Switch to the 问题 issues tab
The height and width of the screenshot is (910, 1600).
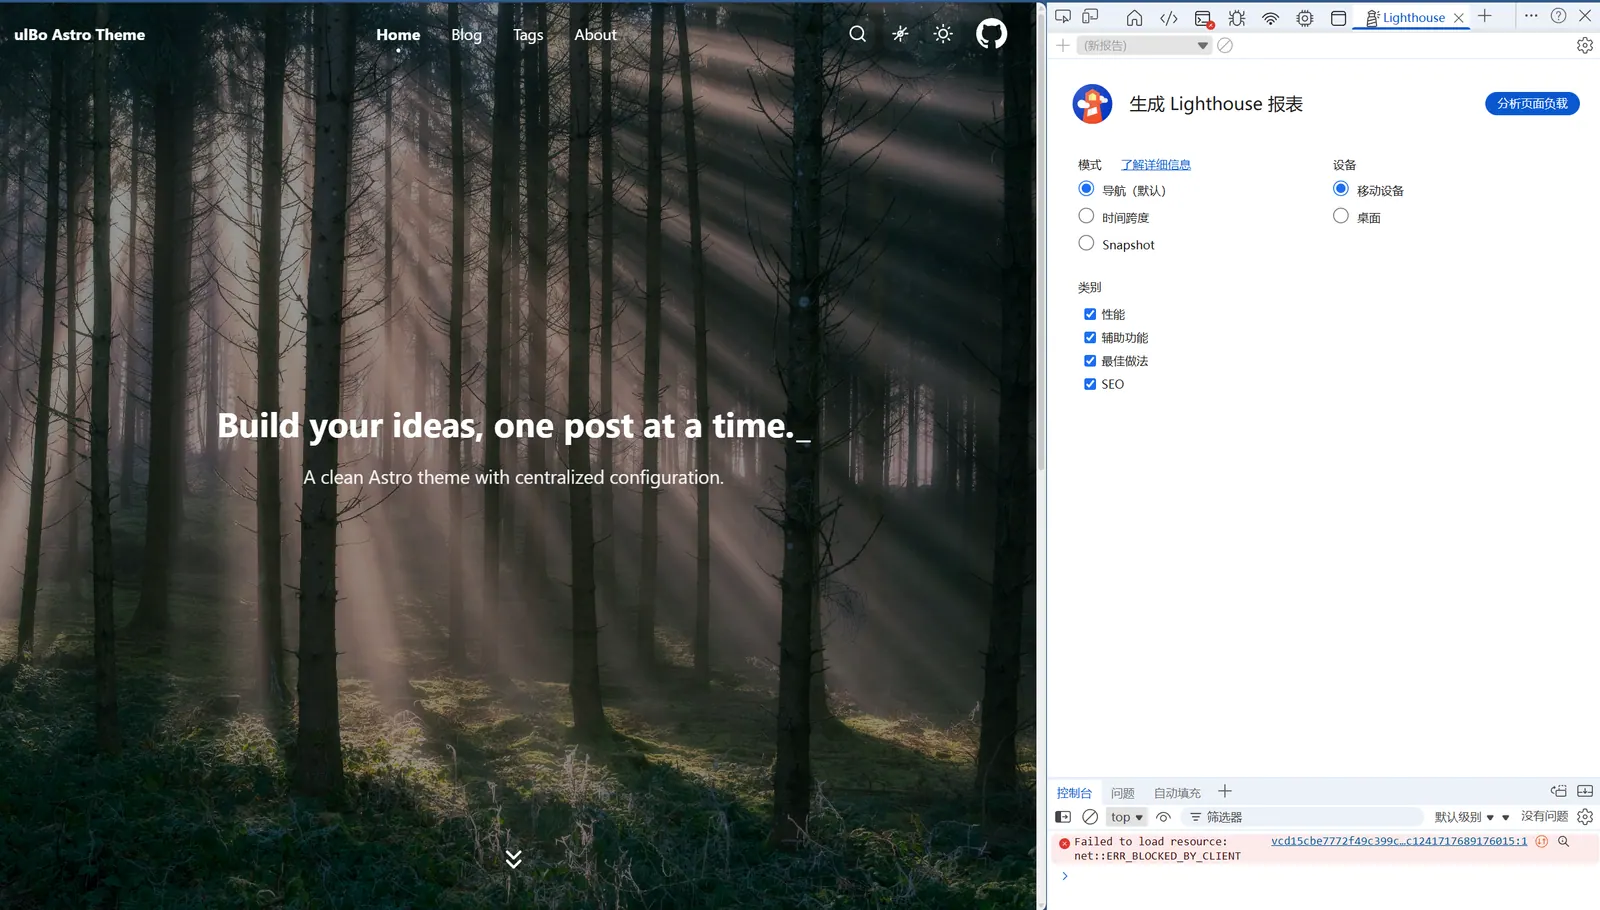(1122, 793)
